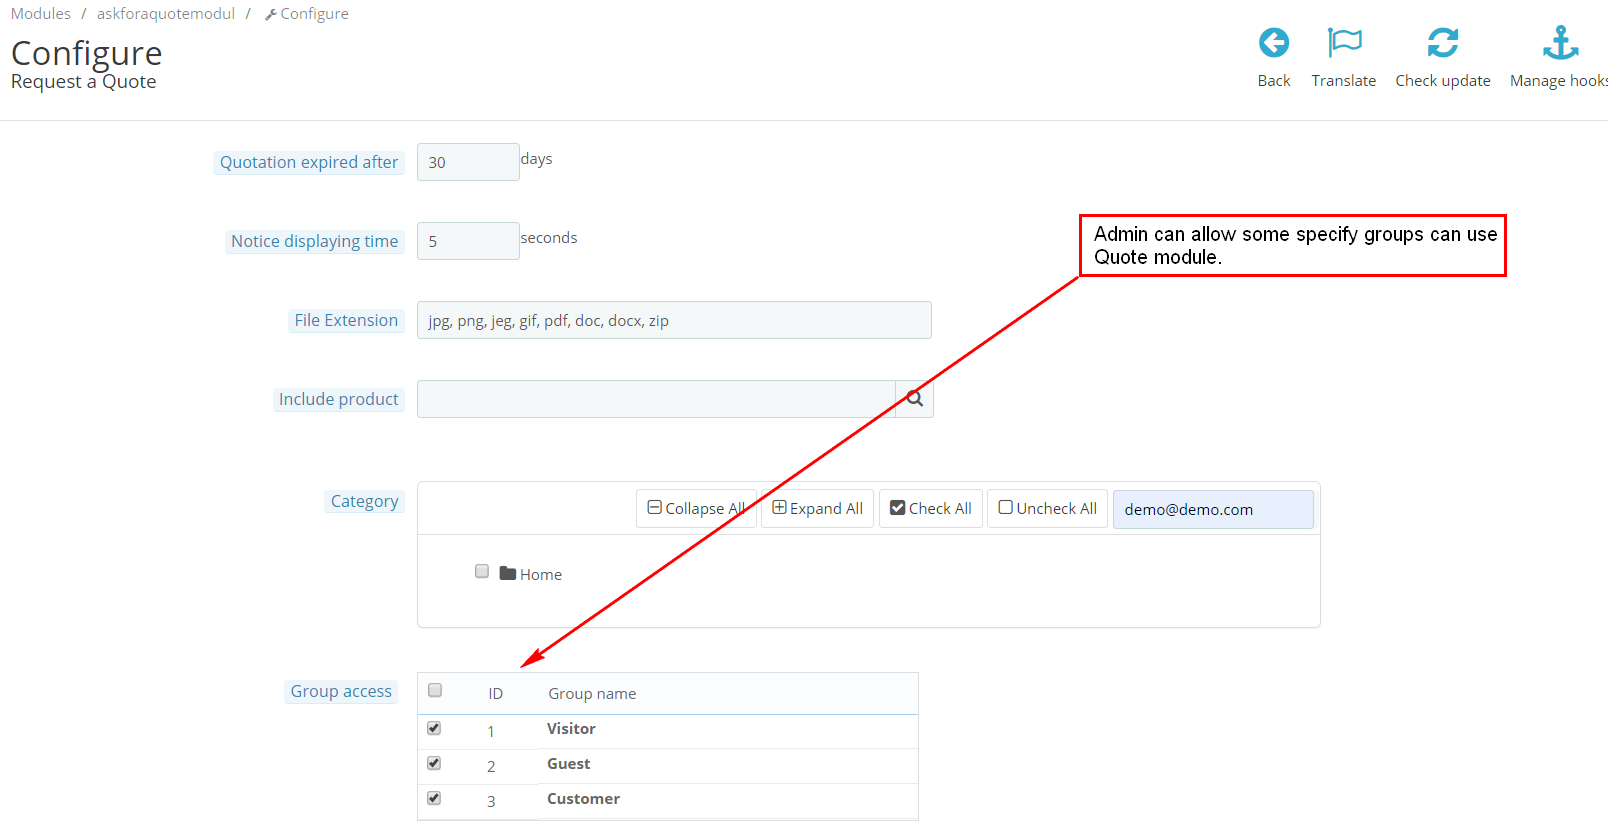Select the Customer group name

pos(583,799)
